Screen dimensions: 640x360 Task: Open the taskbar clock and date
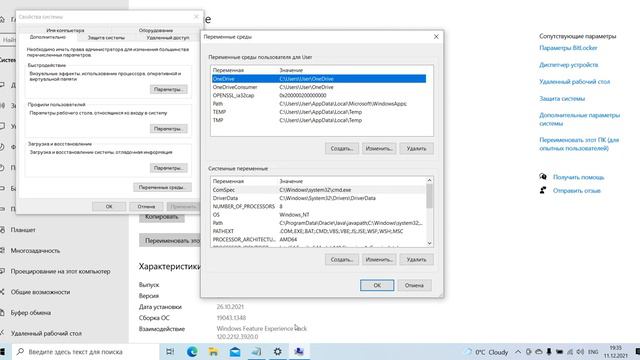(616, 351)
